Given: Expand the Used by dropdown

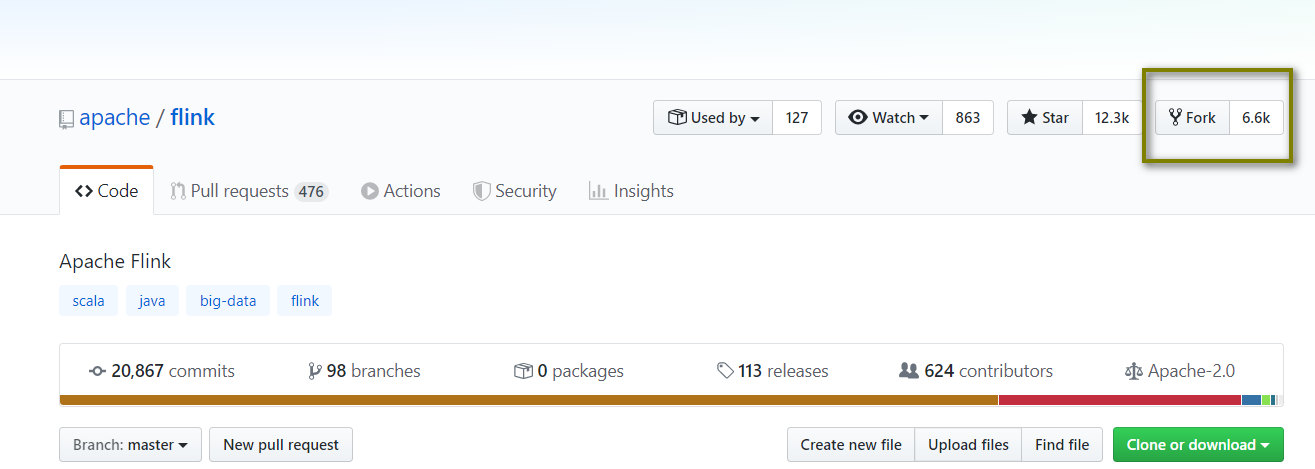Looking at the screenshot, I should (x=713, y=118).
